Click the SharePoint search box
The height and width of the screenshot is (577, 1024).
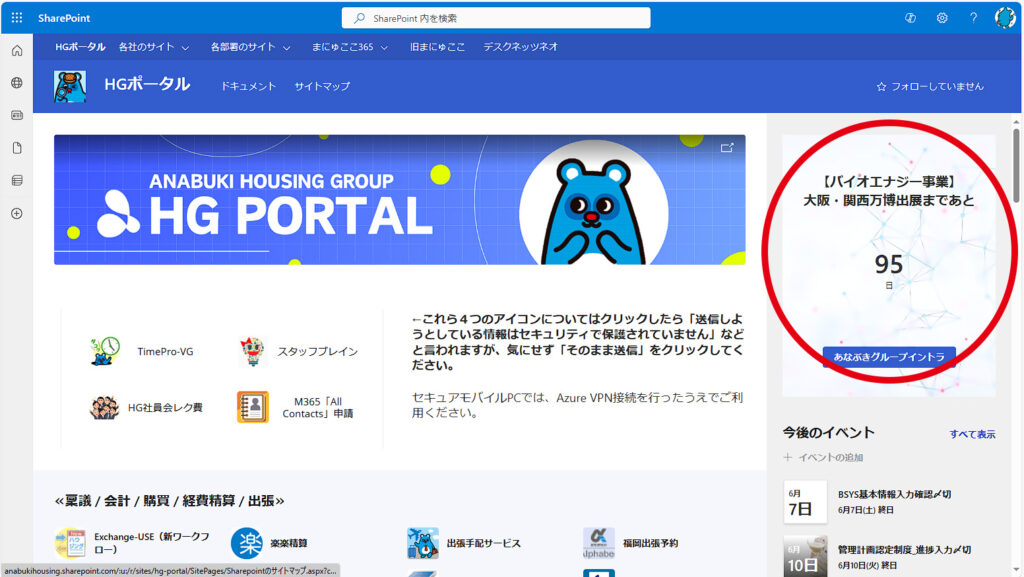(x=496, y=18)
